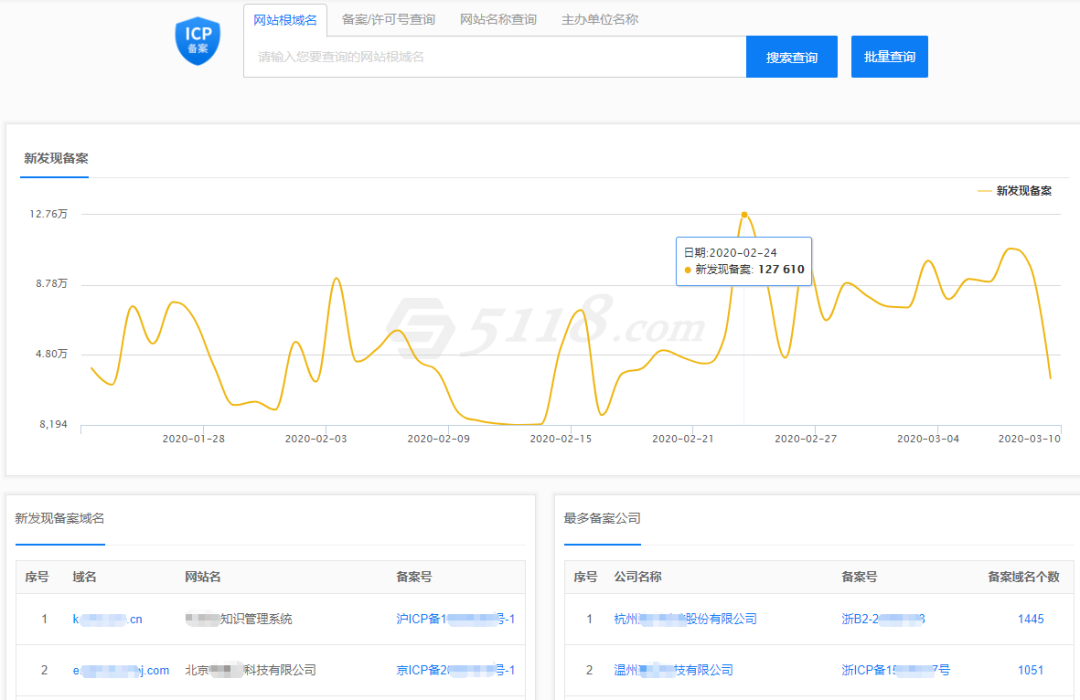
Task: Select the 网站根域名 tab
Action: 285,20
